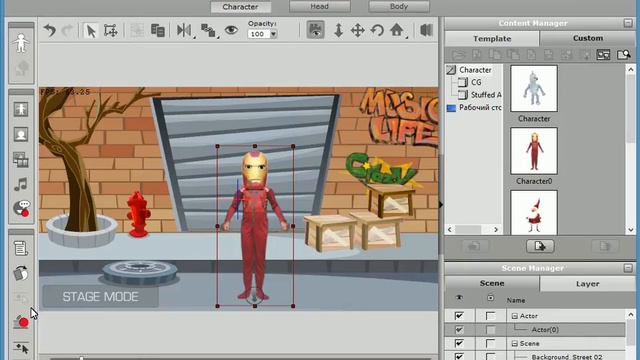Select the Stuffed A folder in tree
640x360 pixels.
486,95
